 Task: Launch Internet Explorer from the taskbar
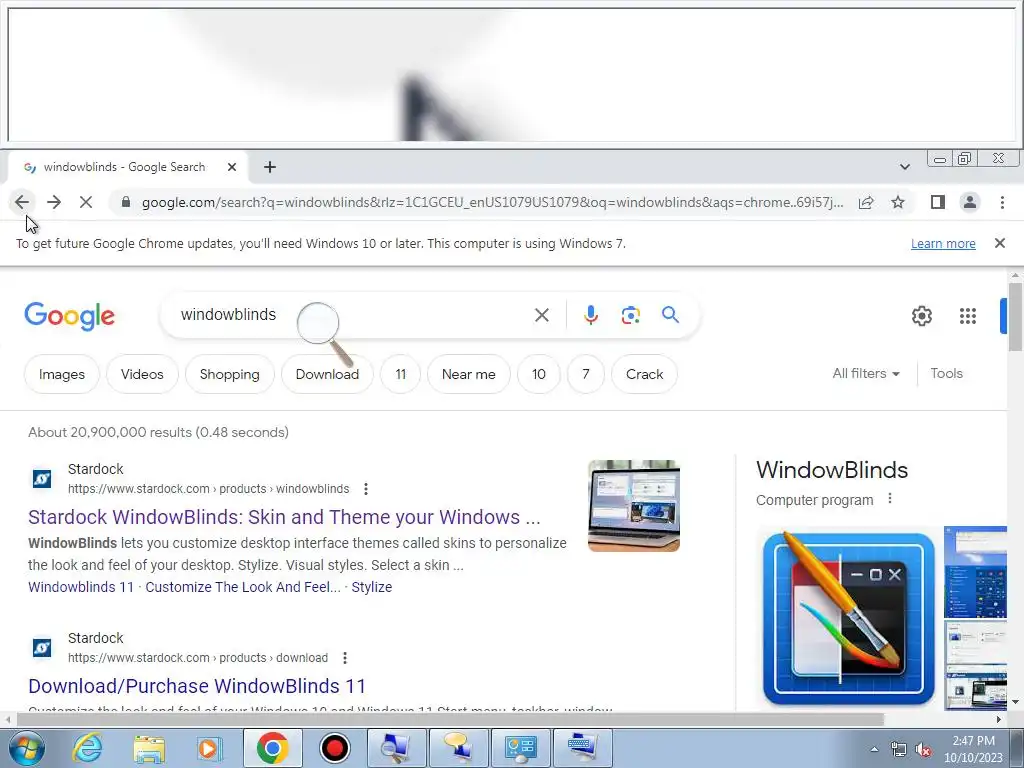coord(88,748)
